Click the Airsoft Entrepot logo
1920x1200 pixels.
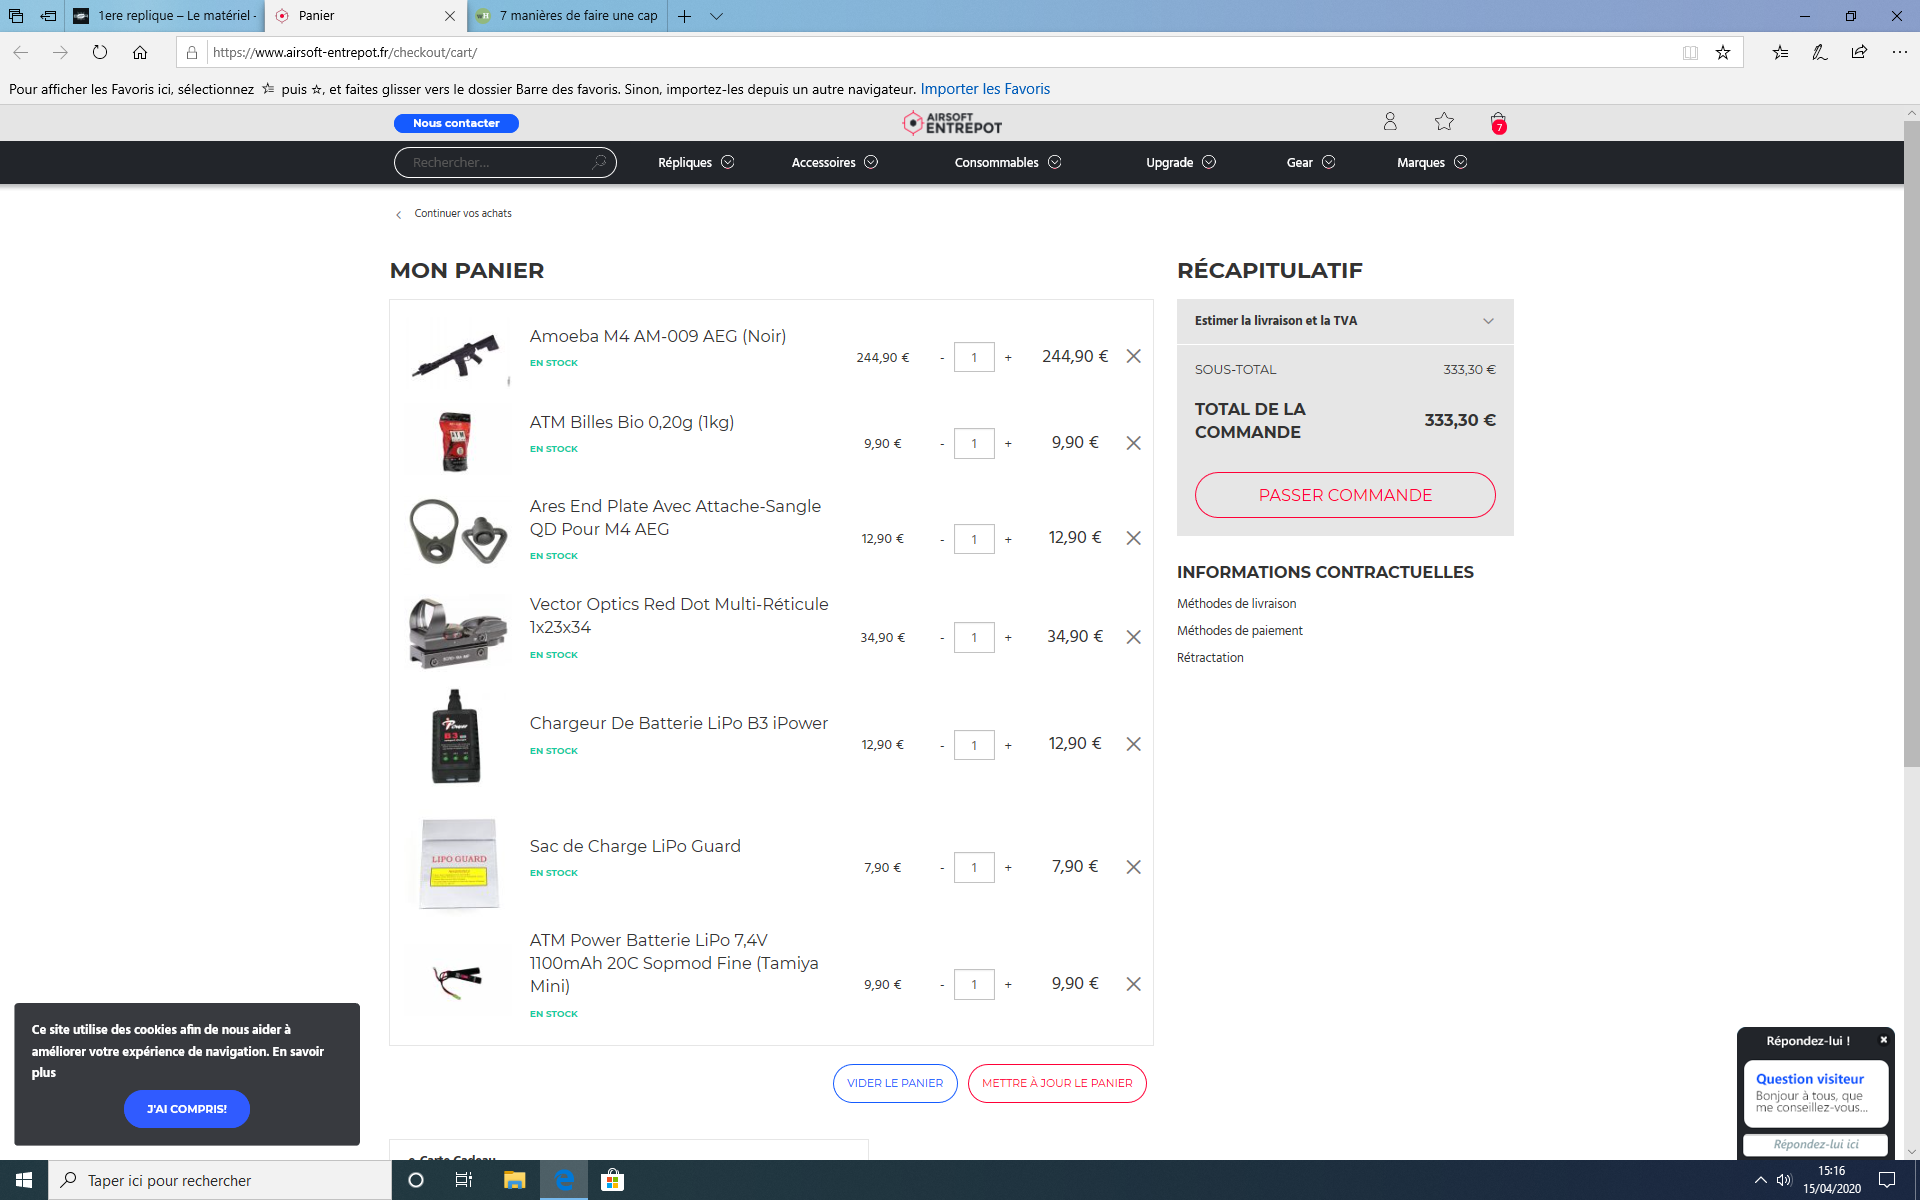952,123
